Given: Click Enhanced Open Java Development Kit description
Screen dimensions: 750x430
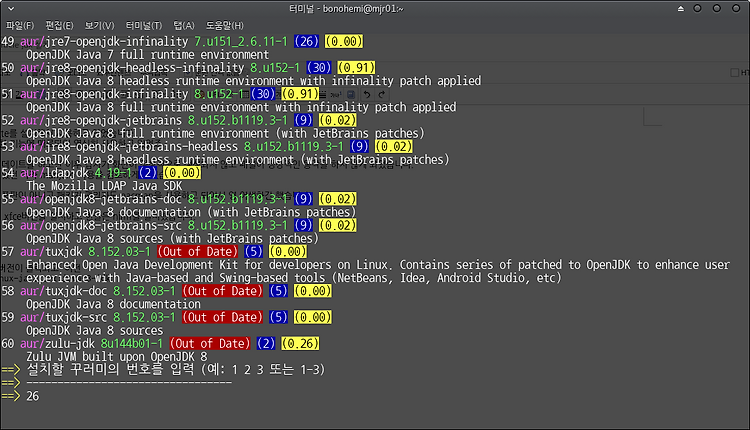Looking at the screenshot, I should pyautogui.click(x=378, y=272).
